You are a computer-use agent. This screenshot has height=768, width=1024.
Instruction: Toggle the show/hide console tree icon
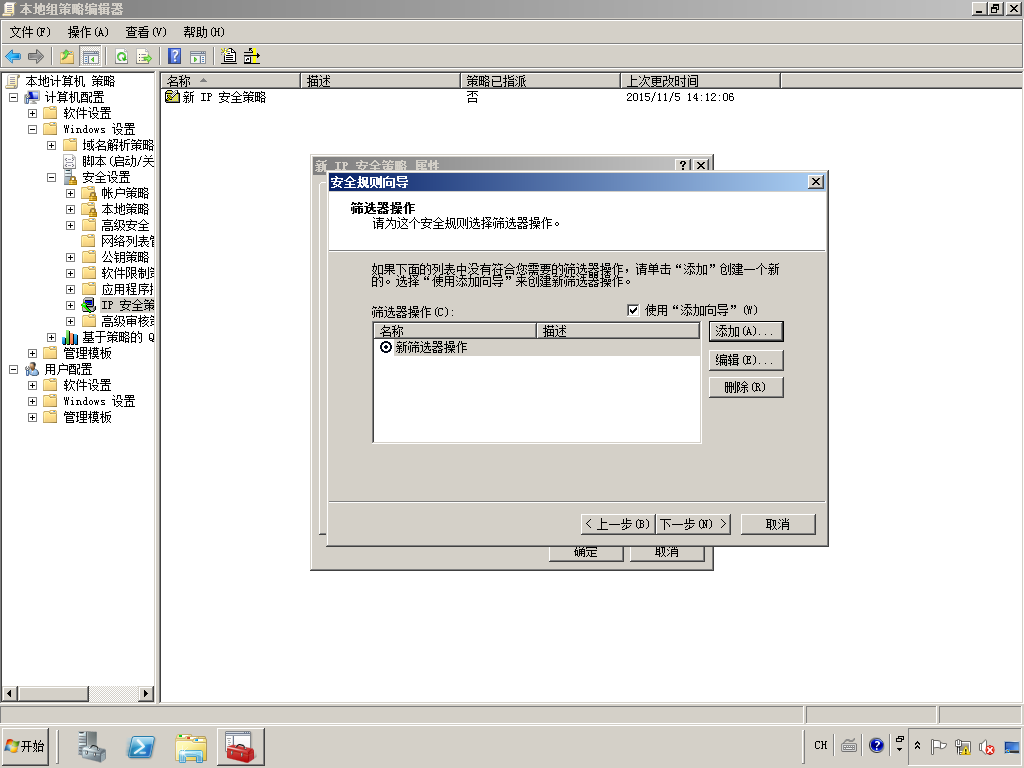[x=90, y=57]
